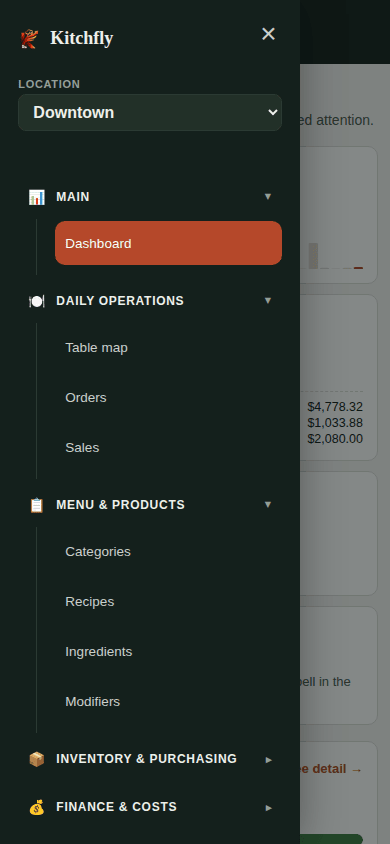Select the Dashboard menu item
This screenshot has width=390, height=844.
click(x=168, y=243)
